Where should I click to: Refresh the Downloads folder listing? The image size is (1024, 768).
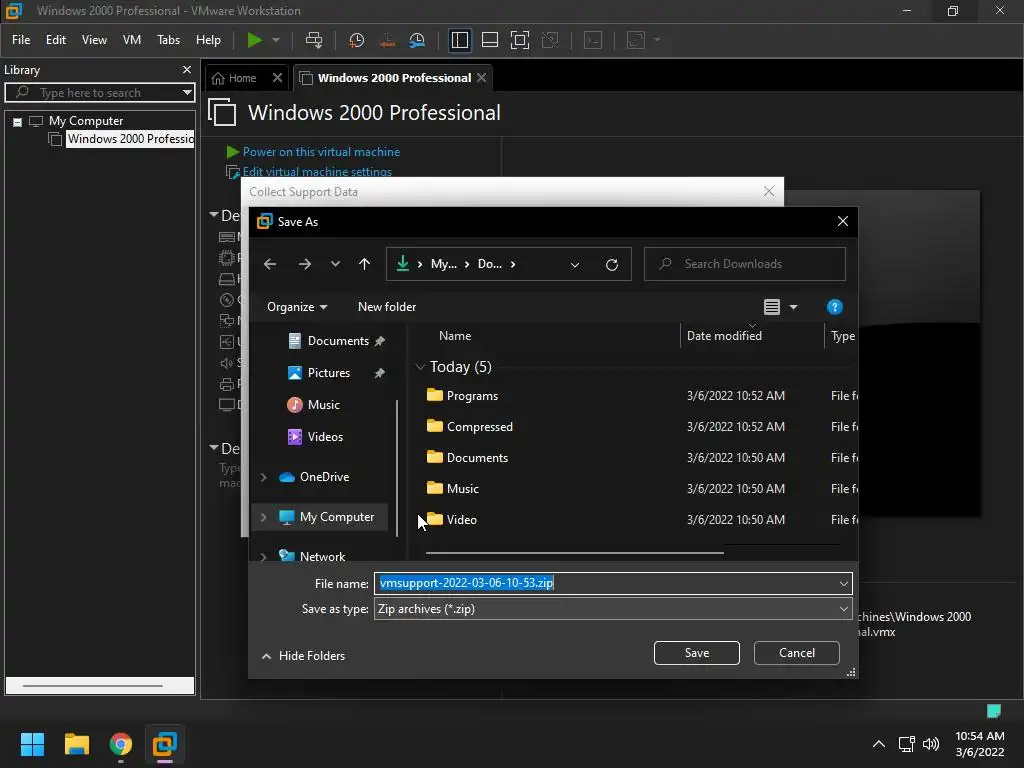612,264
